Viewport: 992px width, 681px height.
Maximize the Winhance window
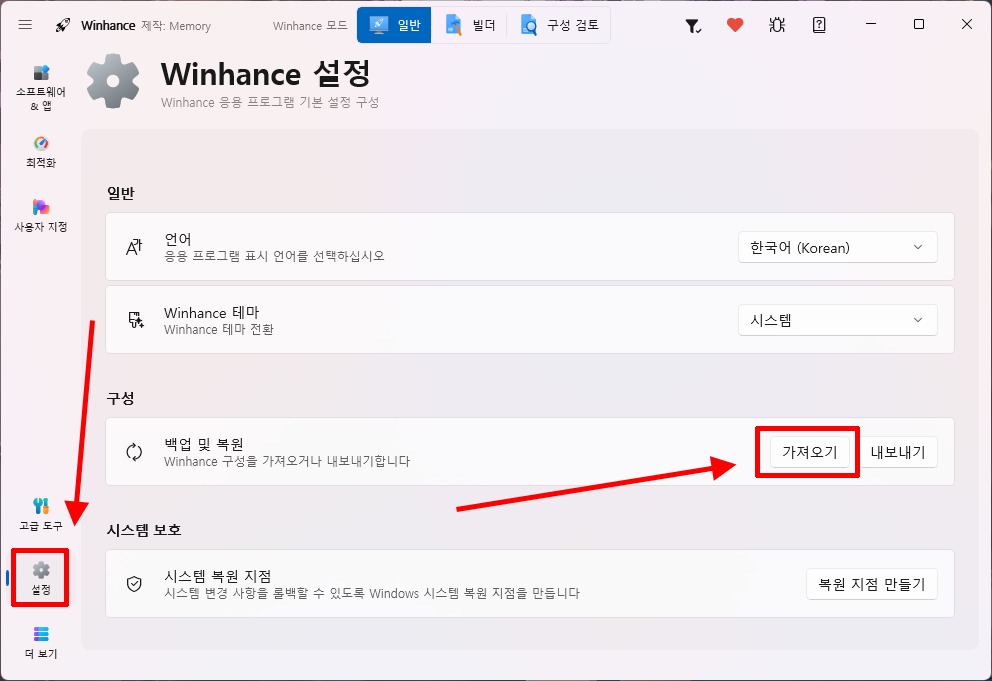click(x=919, y=24)
